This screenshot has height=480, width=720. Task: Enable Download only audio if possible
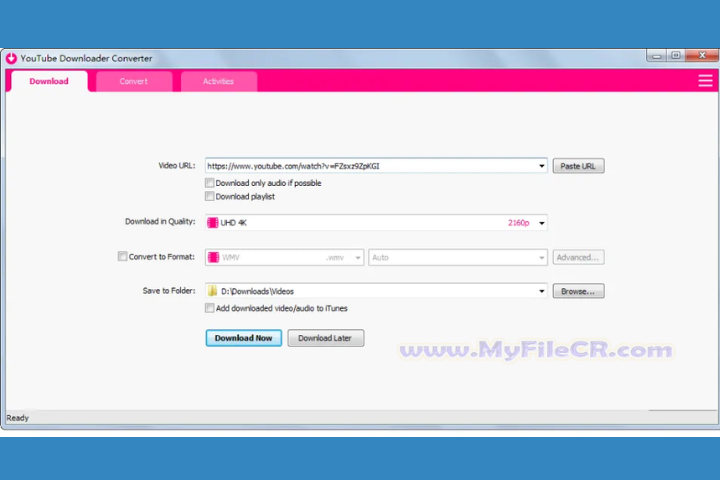(x=209, y=183)
